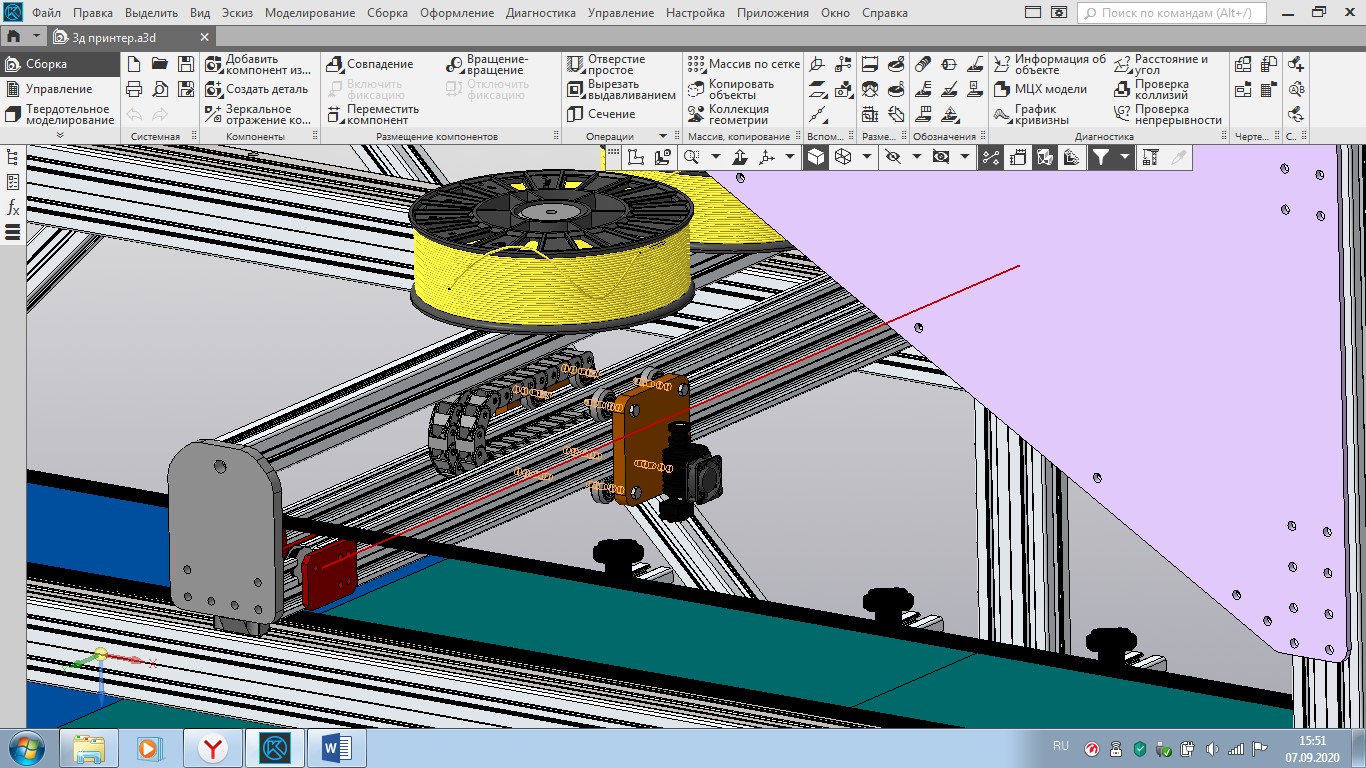The image size is (1366, 768).
Task: Click the Совпадение mate tool
Action: tap(370, 64)
